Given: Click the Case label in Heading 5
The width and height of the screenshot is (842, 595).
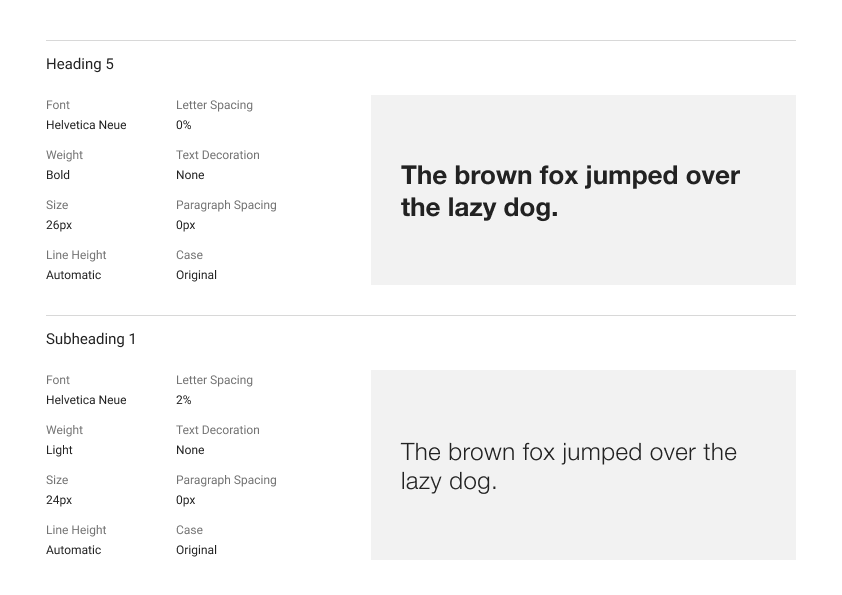Looking at the screenshot, I should tap(189, 255).
